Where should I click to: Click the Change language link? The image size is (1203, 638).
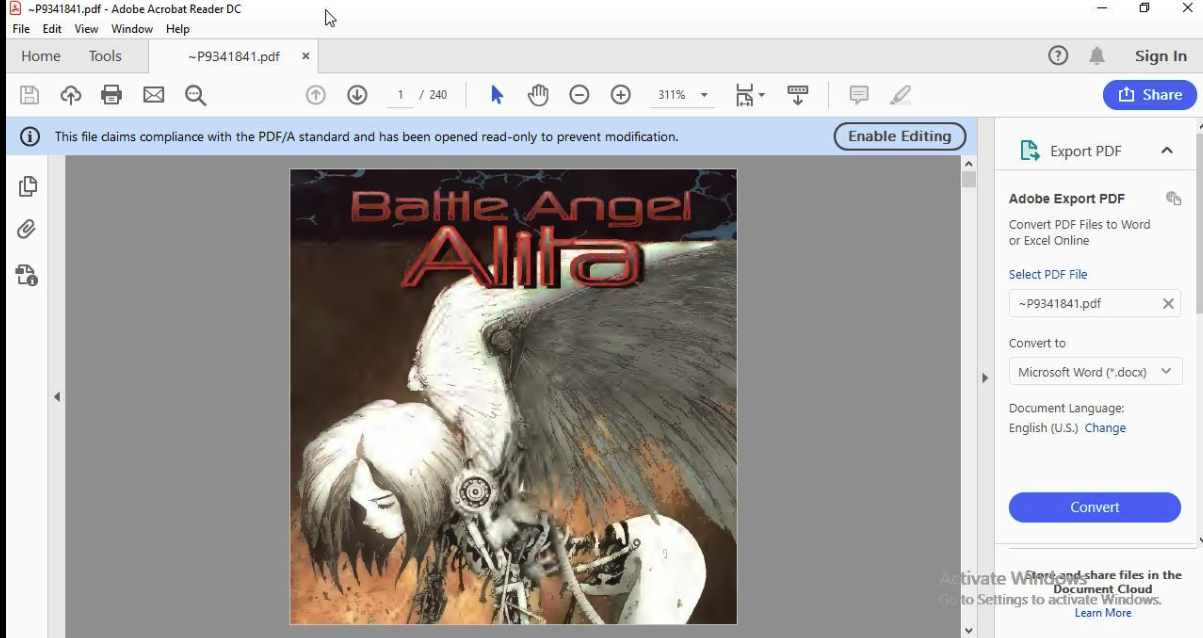(1105, 428)
